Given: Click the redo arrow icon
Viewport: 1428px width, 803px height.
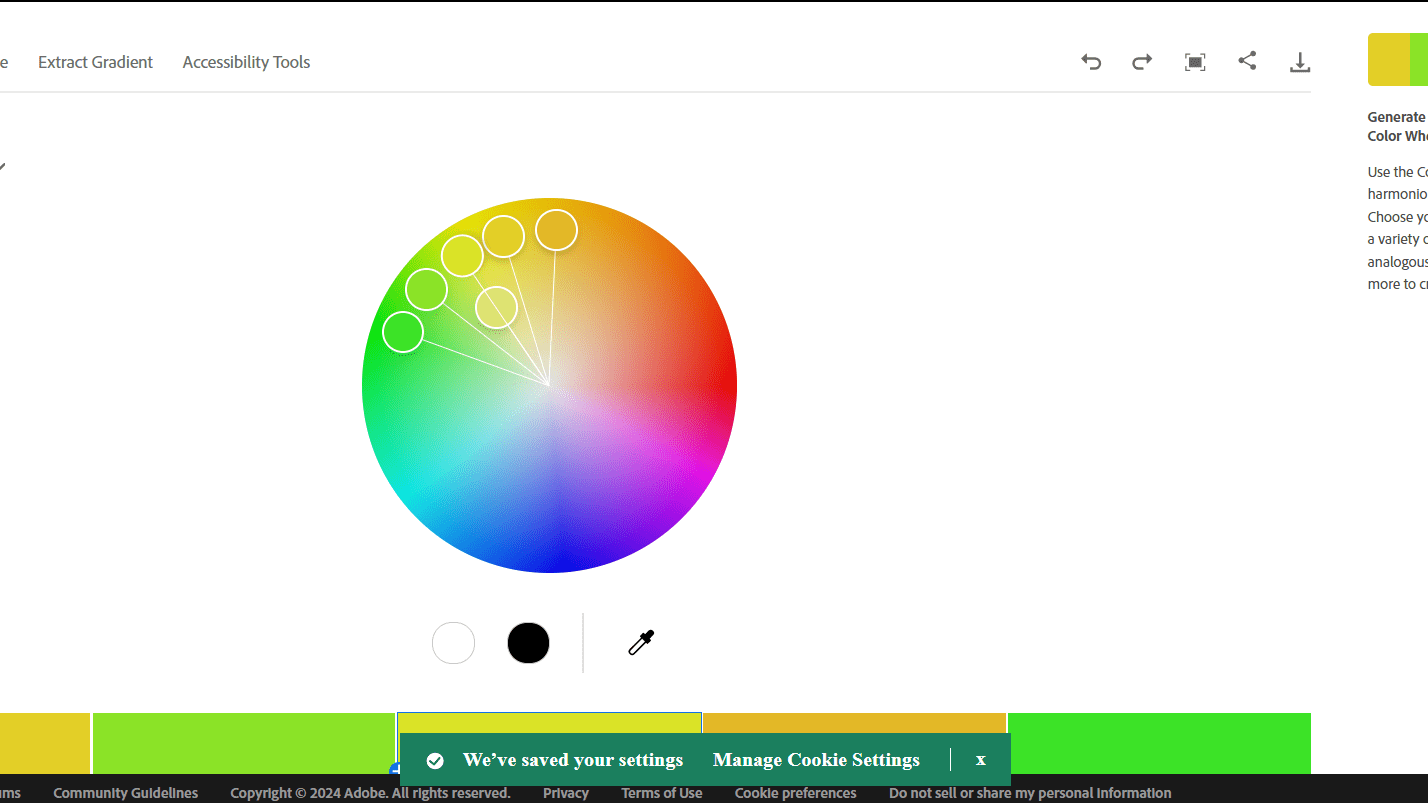Looking at the screenshot, I should [1142, 62].
